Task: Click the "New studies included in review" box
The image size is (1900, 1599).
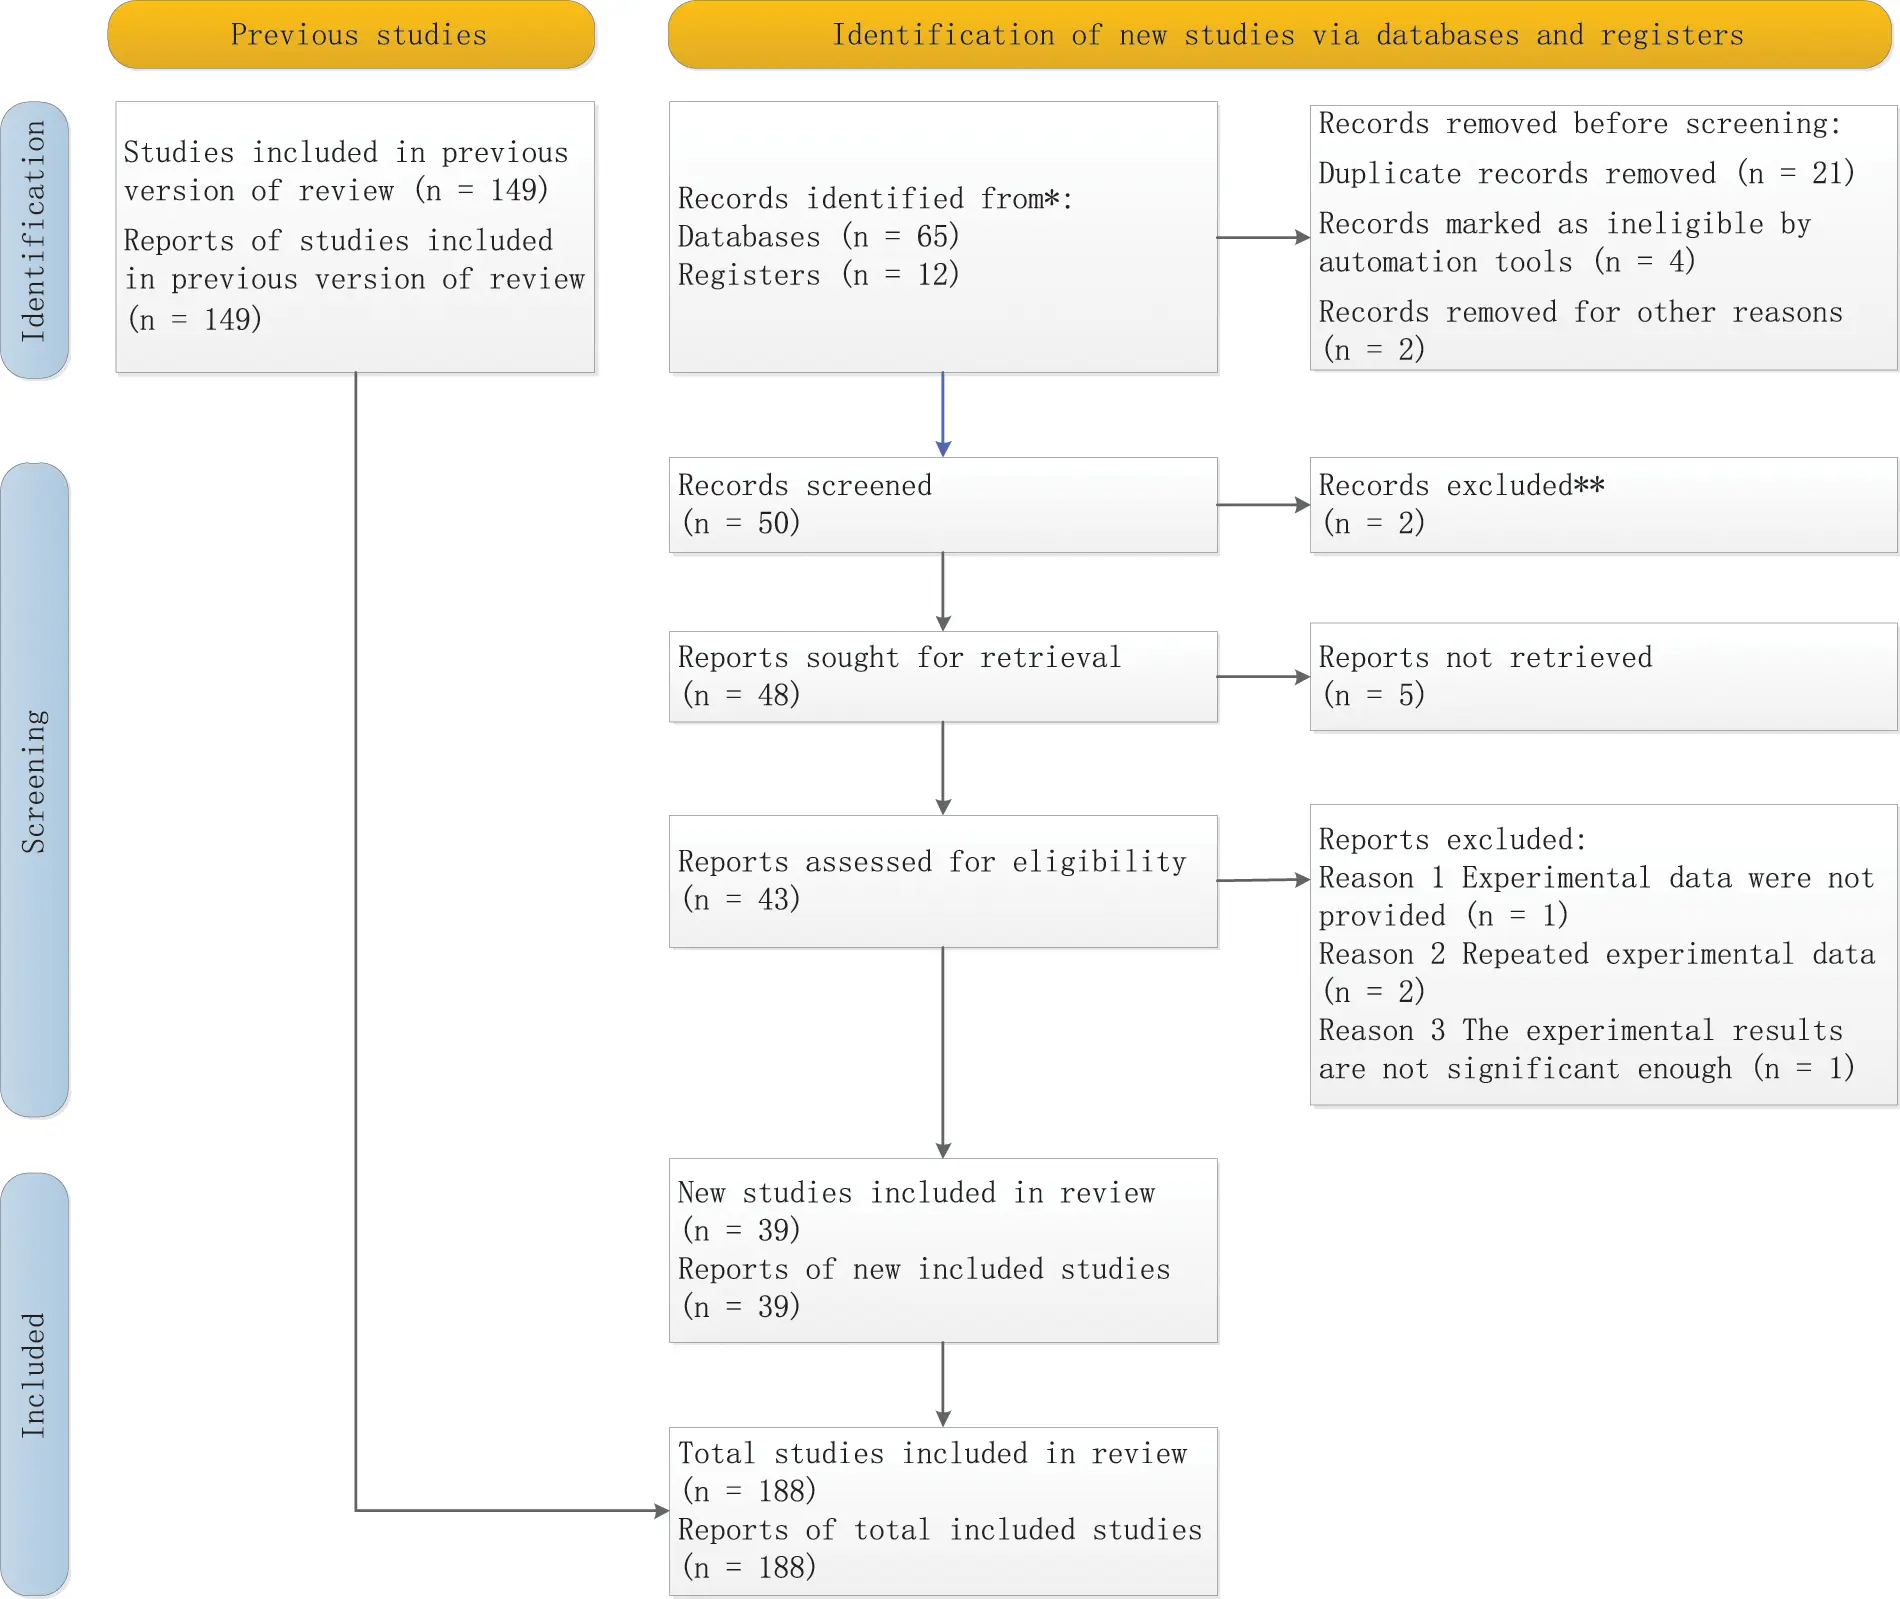Action: click(x=943, y=1250)
